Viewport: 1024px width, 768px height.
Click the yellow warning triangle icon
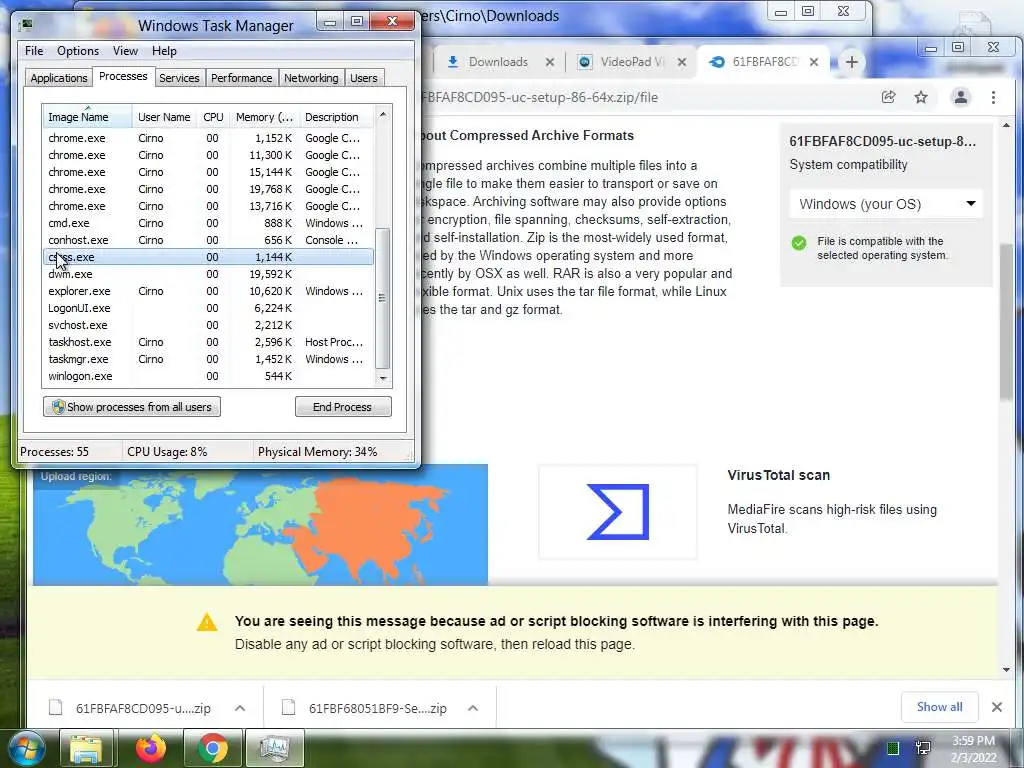click(207, 622)
